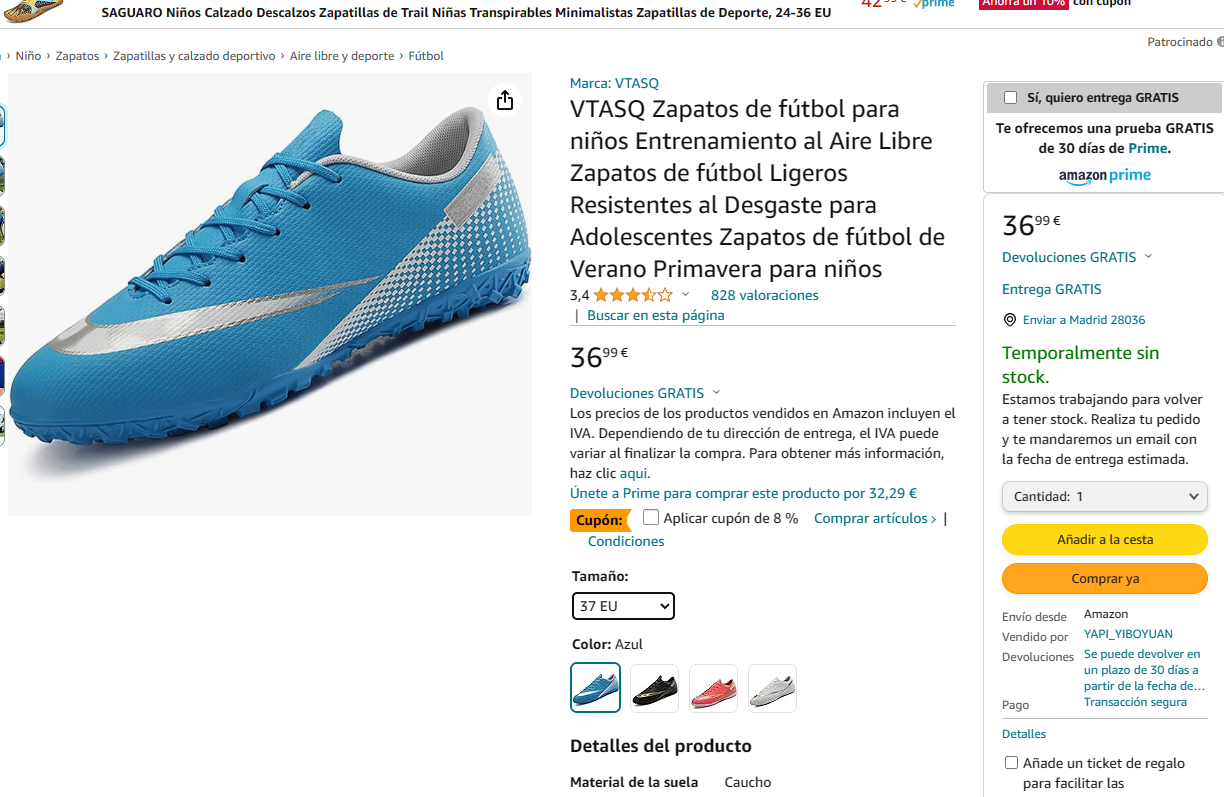Open the Cantidad quantity dropdown
The height and width of the screenshot is (797, 1224).
pos(1105,496)
